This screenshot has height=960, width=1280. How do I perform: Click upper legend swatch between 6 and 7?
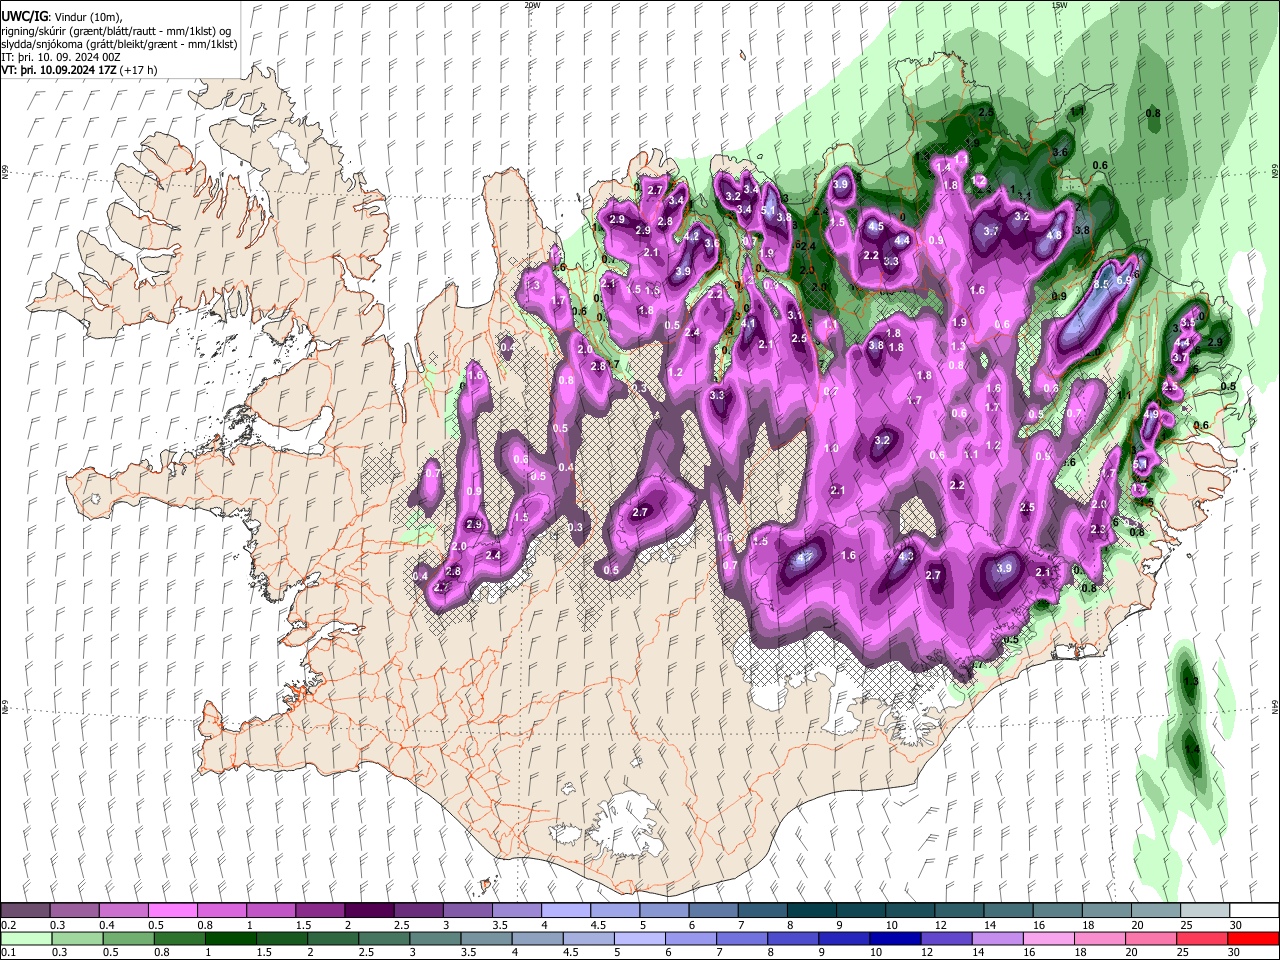coord(714,911)
